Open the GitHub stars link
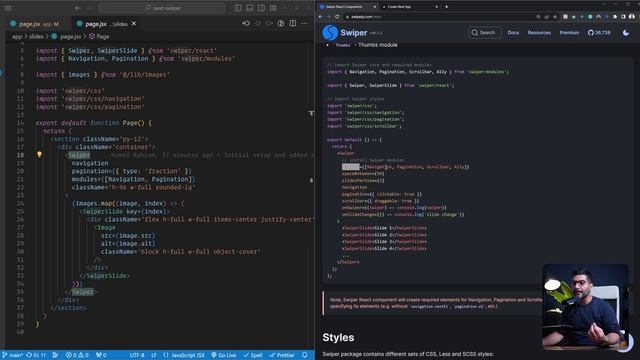Image resolution: width=640 pixels, height=360 pixels. point(599,33)
